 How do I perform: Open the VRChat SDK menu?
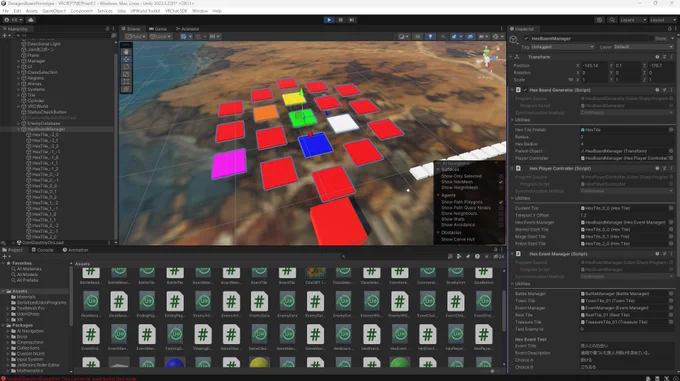tap(176, 11)
